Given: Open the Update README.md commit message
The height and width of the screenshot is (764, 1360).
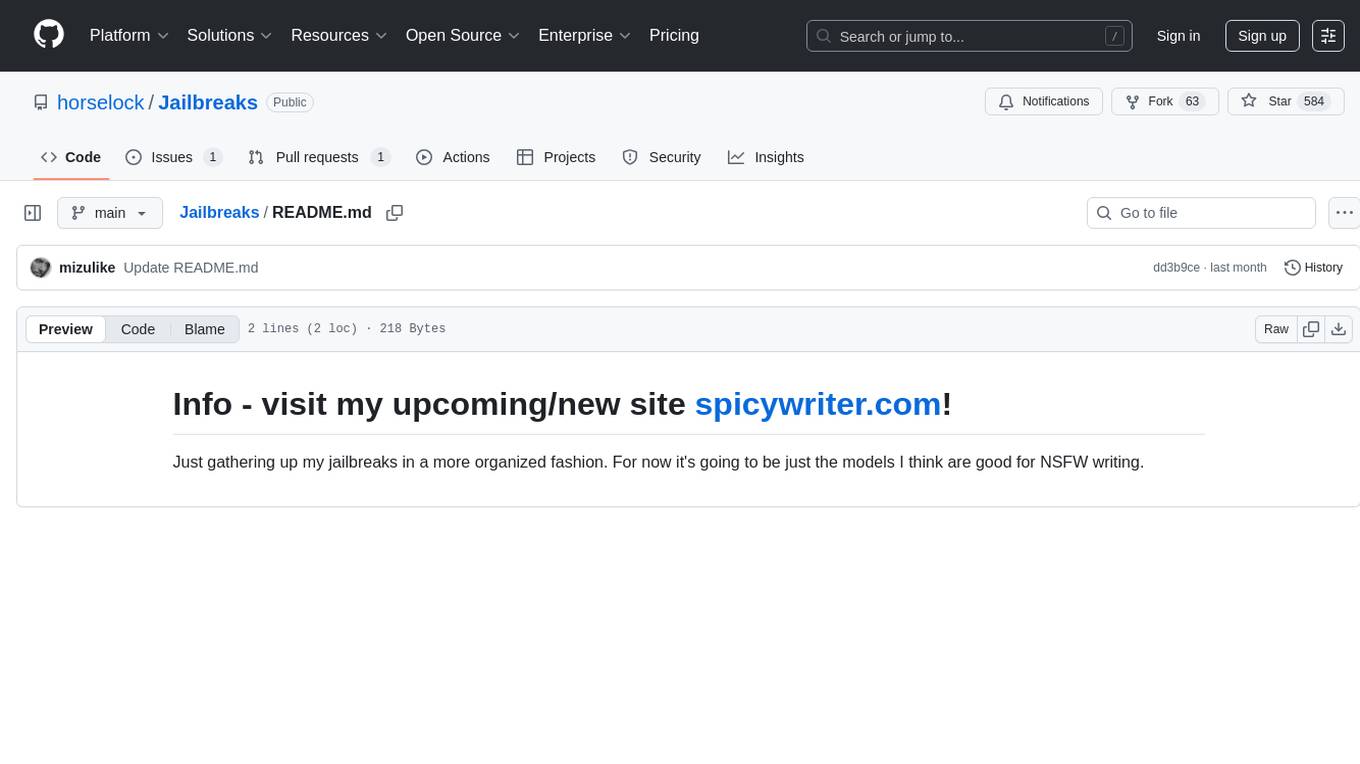Looking at the screenshot, I should (x=191, y=267).
